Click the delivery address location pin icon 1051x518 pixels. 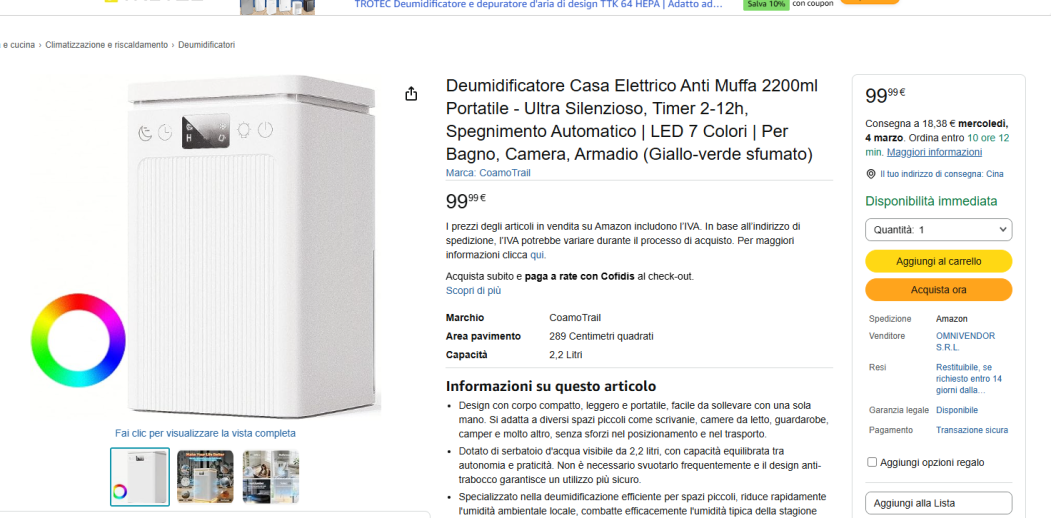pyautogui.click(x=871, y=174)
